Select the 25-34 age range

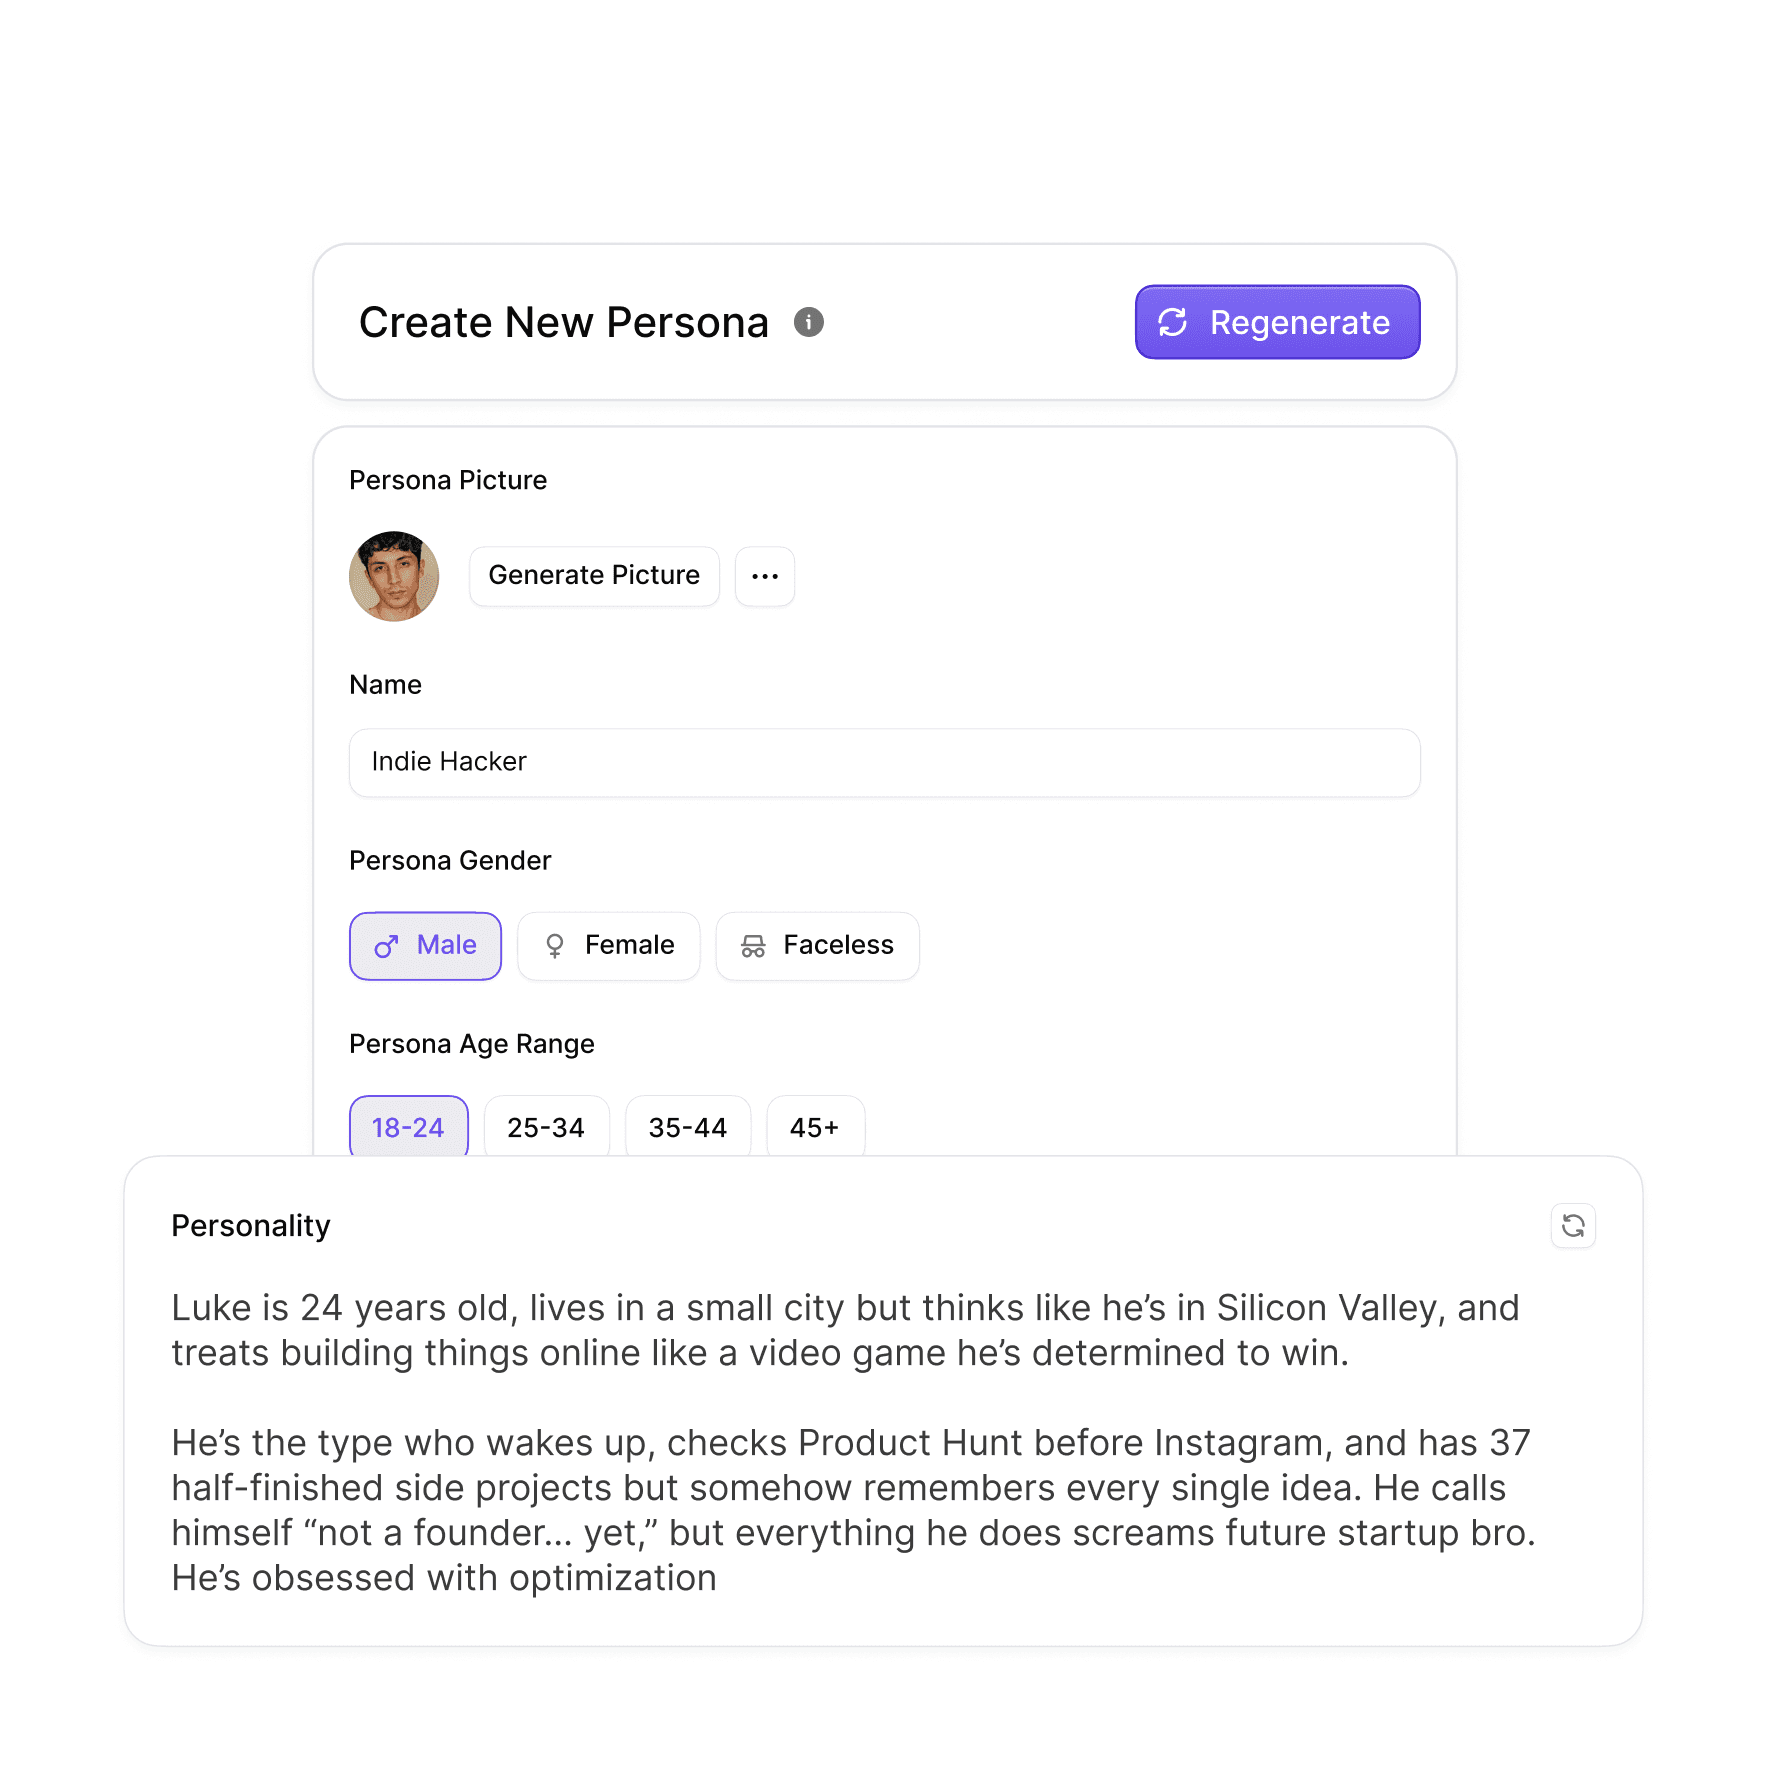pos(547,1127)
